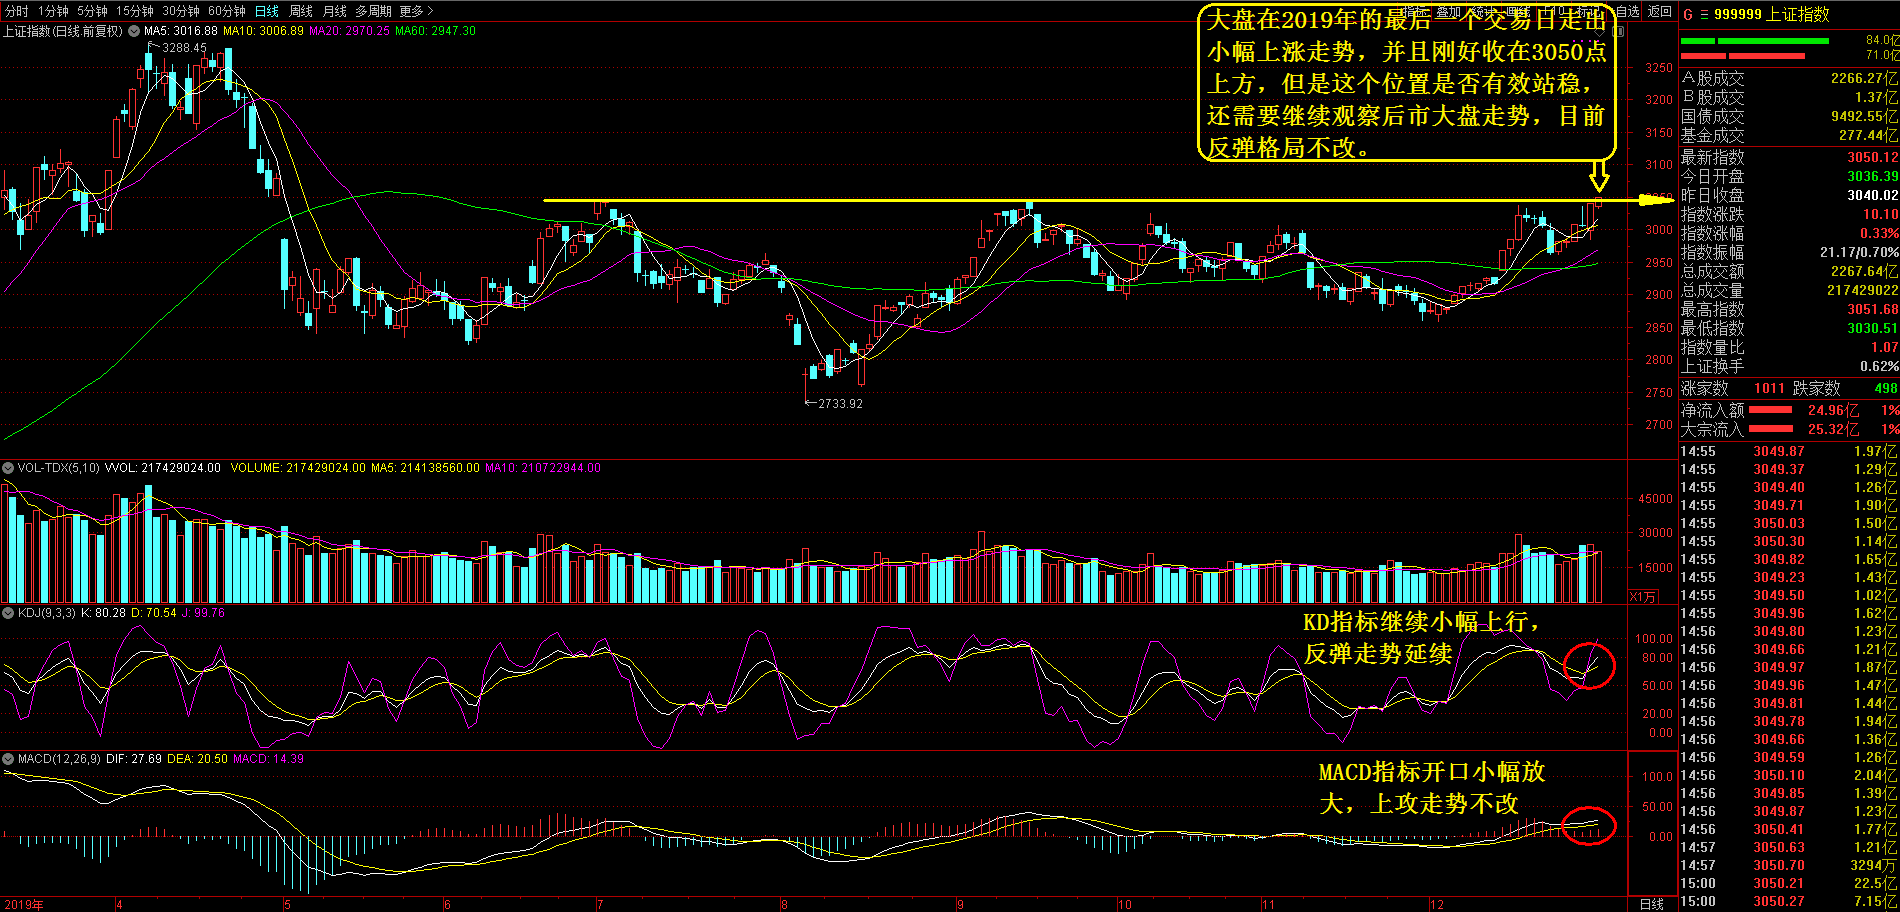Image resolution: width=1900 pixels, height=912 pixels.
Task: Click the 3288.45 high price label
Action: (184, 47)
